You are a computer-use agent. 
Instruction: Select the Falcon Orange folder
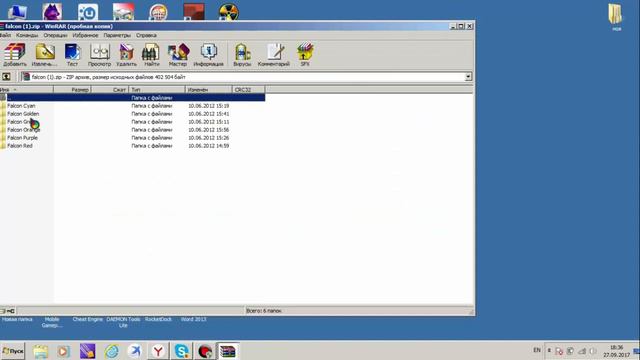tap(23, 130)
